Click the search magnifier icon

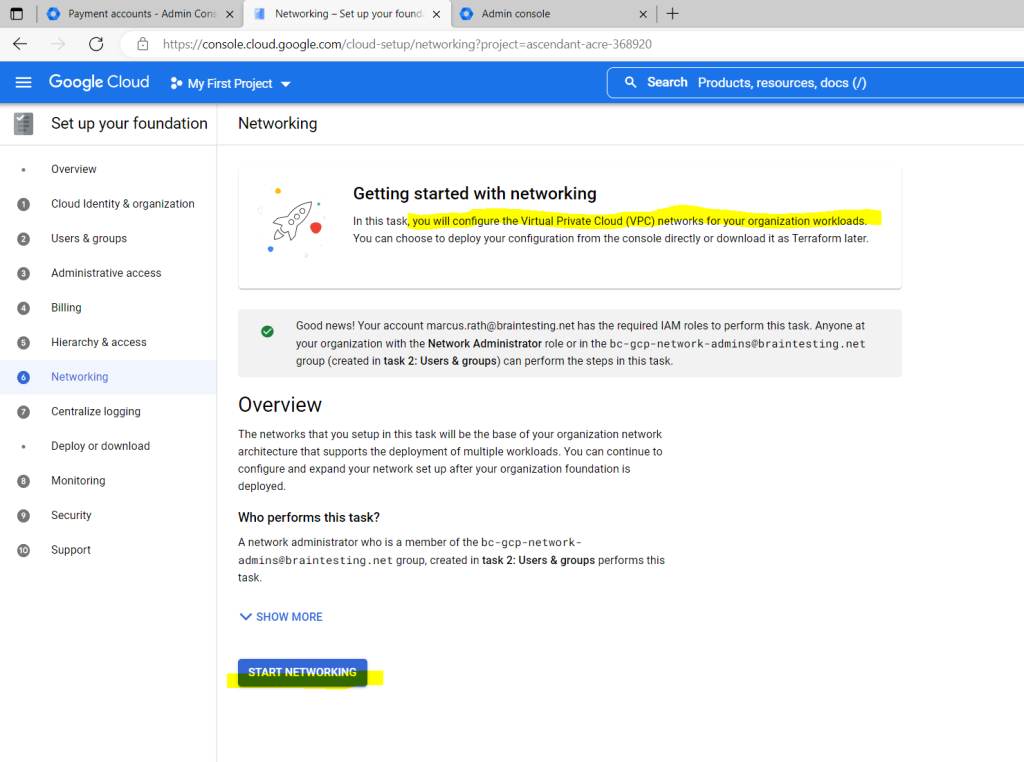(x=630, y=82)
